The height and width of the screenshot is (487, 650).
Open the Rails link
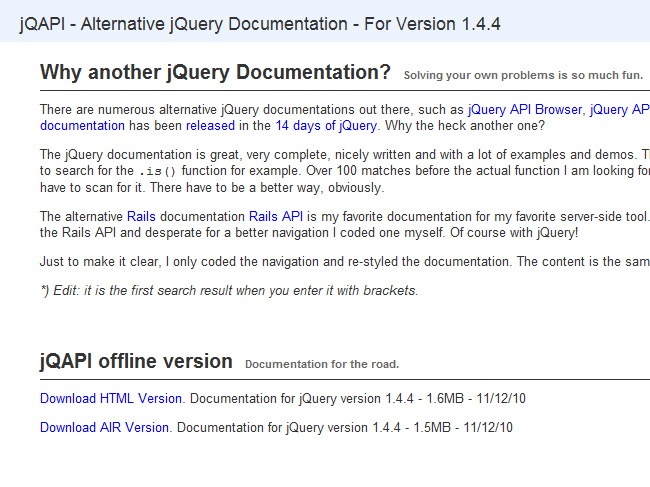click(x=141, y=216)
